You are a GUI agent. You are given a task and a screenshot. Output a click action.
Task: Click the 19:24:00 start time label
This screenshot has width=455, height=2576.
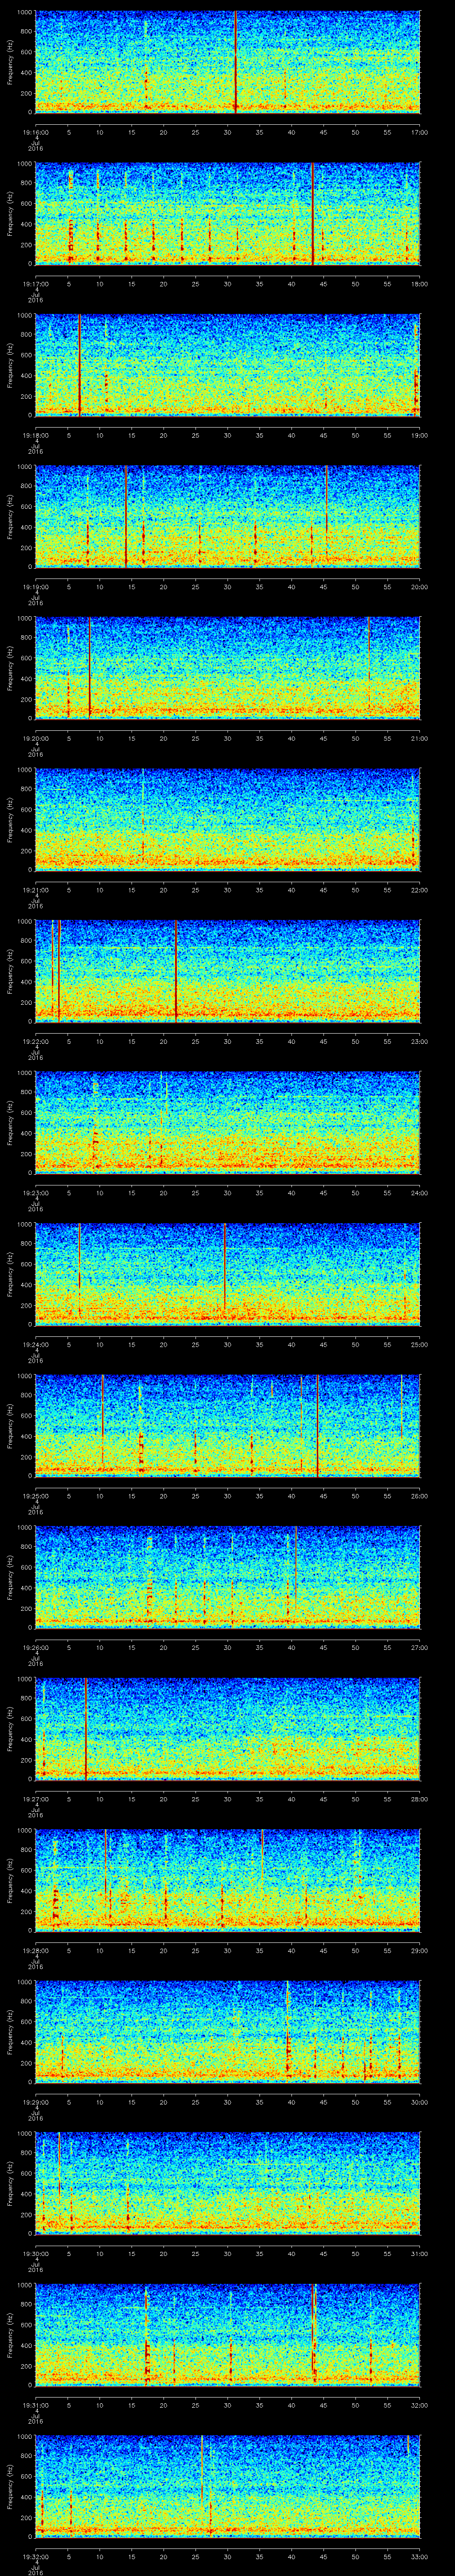tap(36, 1344)
